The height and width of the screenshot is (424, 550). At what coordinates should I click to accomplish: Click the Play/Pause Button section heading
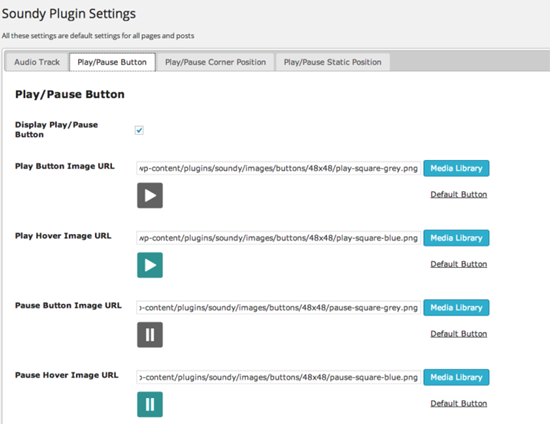coord(70,94)
